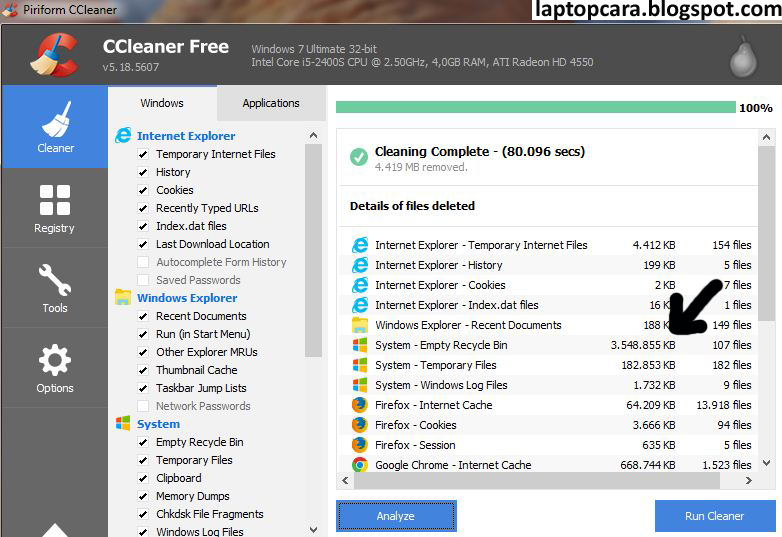
Task: Click Internet Explorer category icon in list
Action: click(123, 136)
